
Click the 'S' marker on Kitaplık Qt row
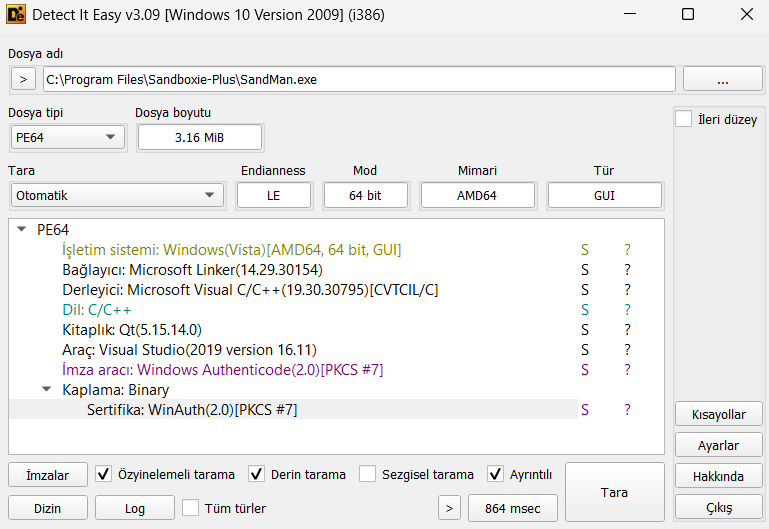pyautogui.click(x=585, y=330)
